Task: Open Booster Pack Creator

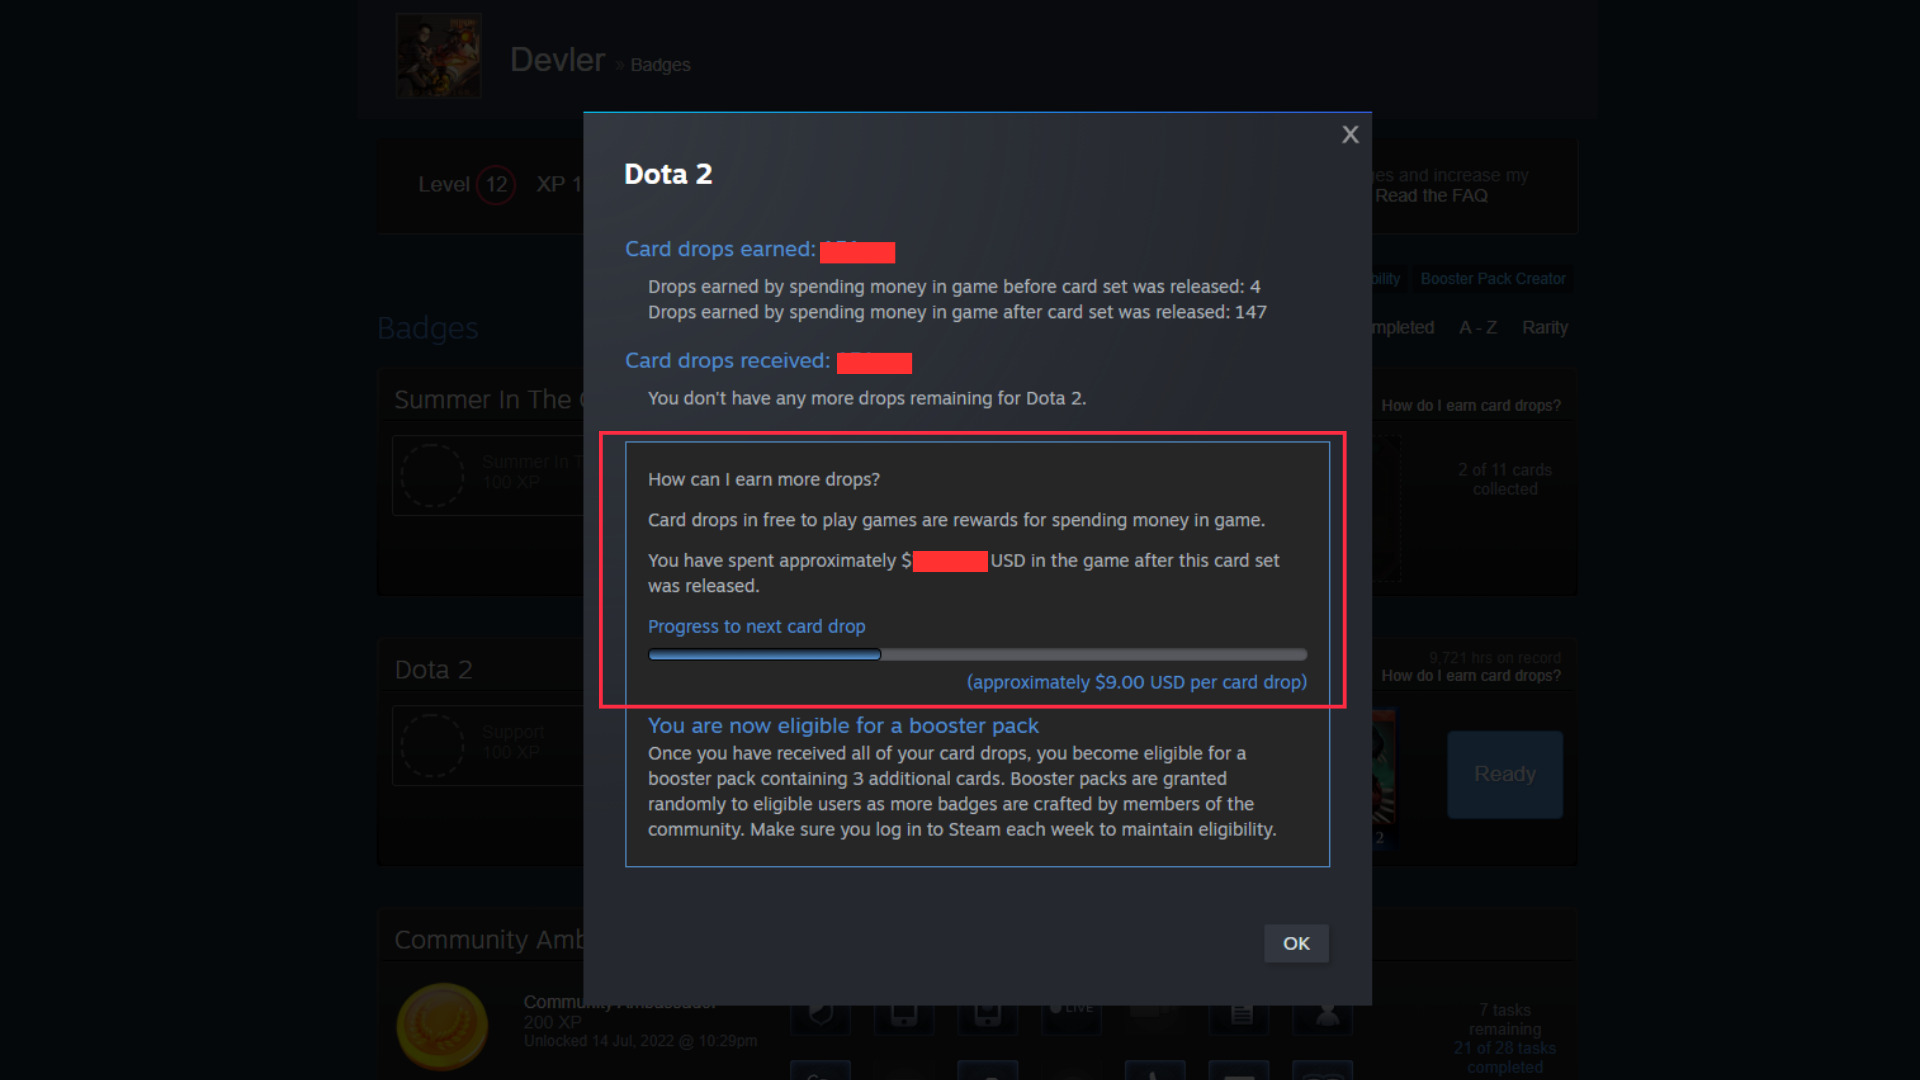Action: [1493, 279]
